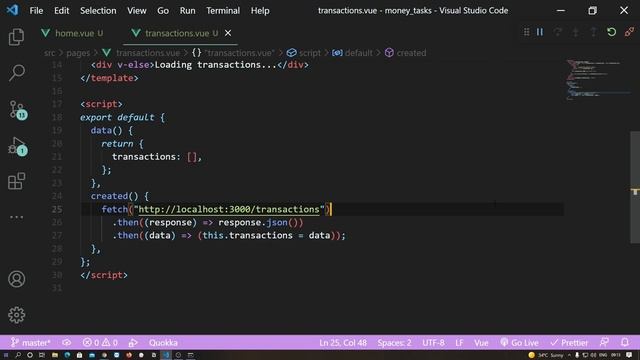This screenshot has width=640, height=360.
Task: Click the debug Step Over button
Action: point(558,32)
